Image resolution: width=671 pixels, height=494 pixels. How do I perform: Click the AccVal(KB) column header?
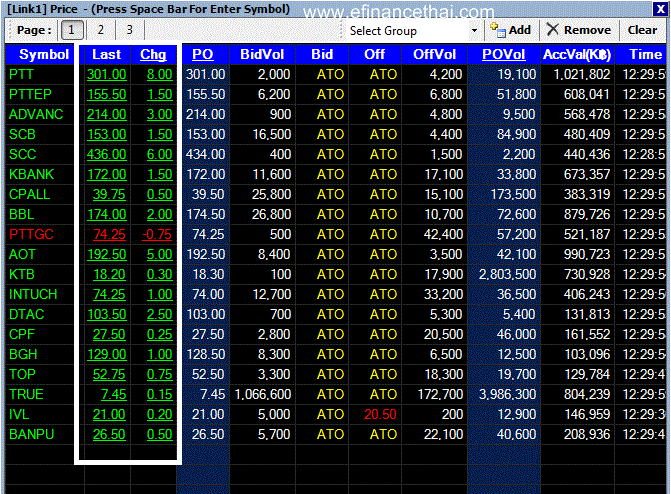(577, 54)
